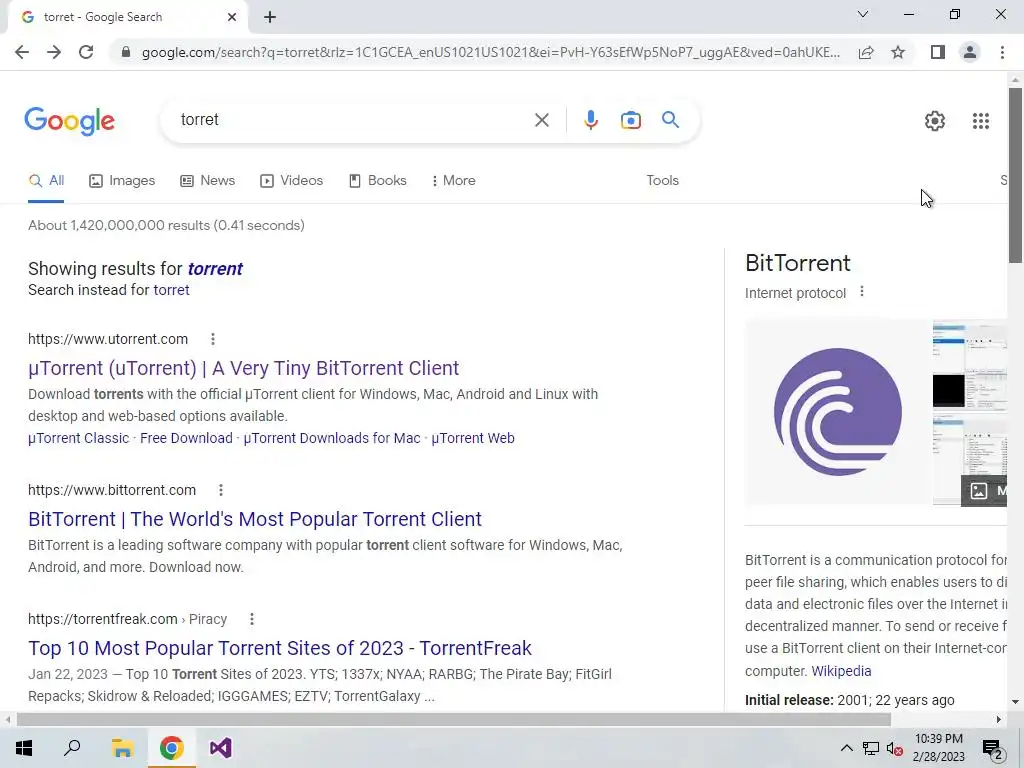1024x768 pixels.
Task: Click the scroll right arrow
Action: 999,720
